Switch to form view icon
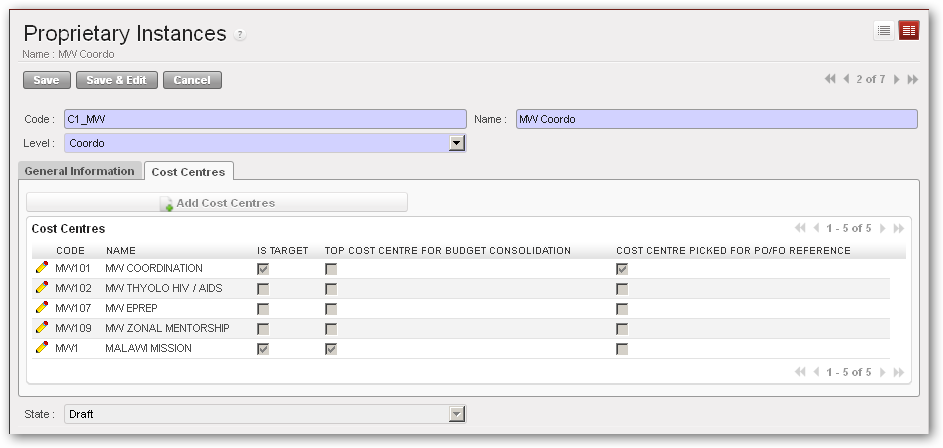 coord(908,31)
